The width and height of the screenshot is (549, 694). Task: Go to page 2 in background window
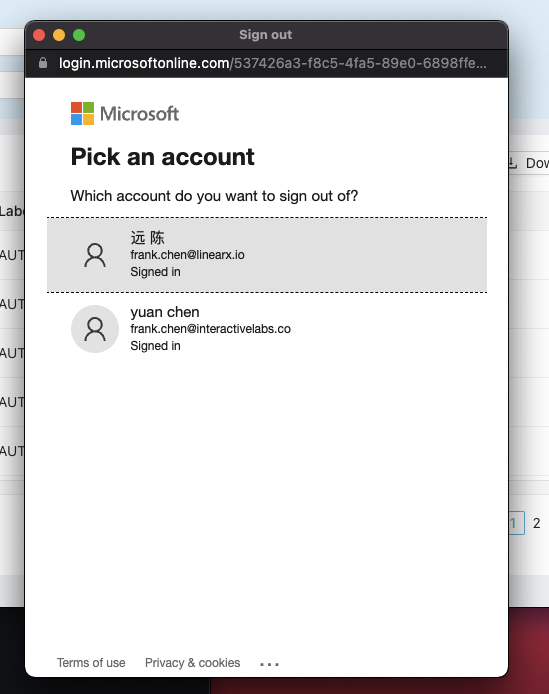537,523
